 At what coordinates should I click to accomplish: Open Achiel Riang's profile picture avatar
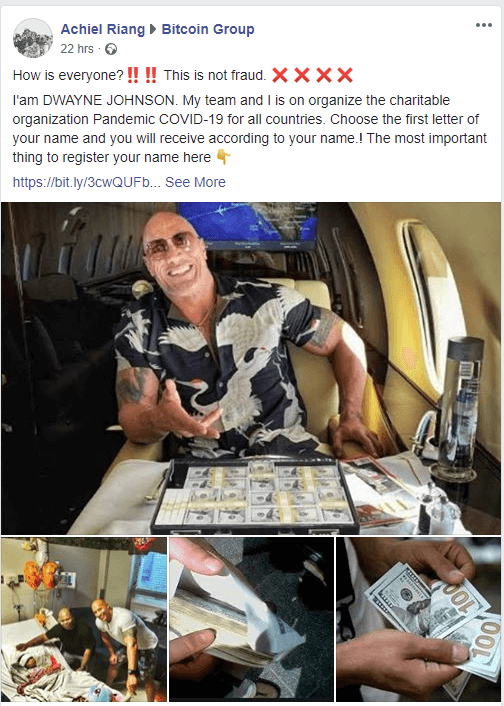click(33, 38)
